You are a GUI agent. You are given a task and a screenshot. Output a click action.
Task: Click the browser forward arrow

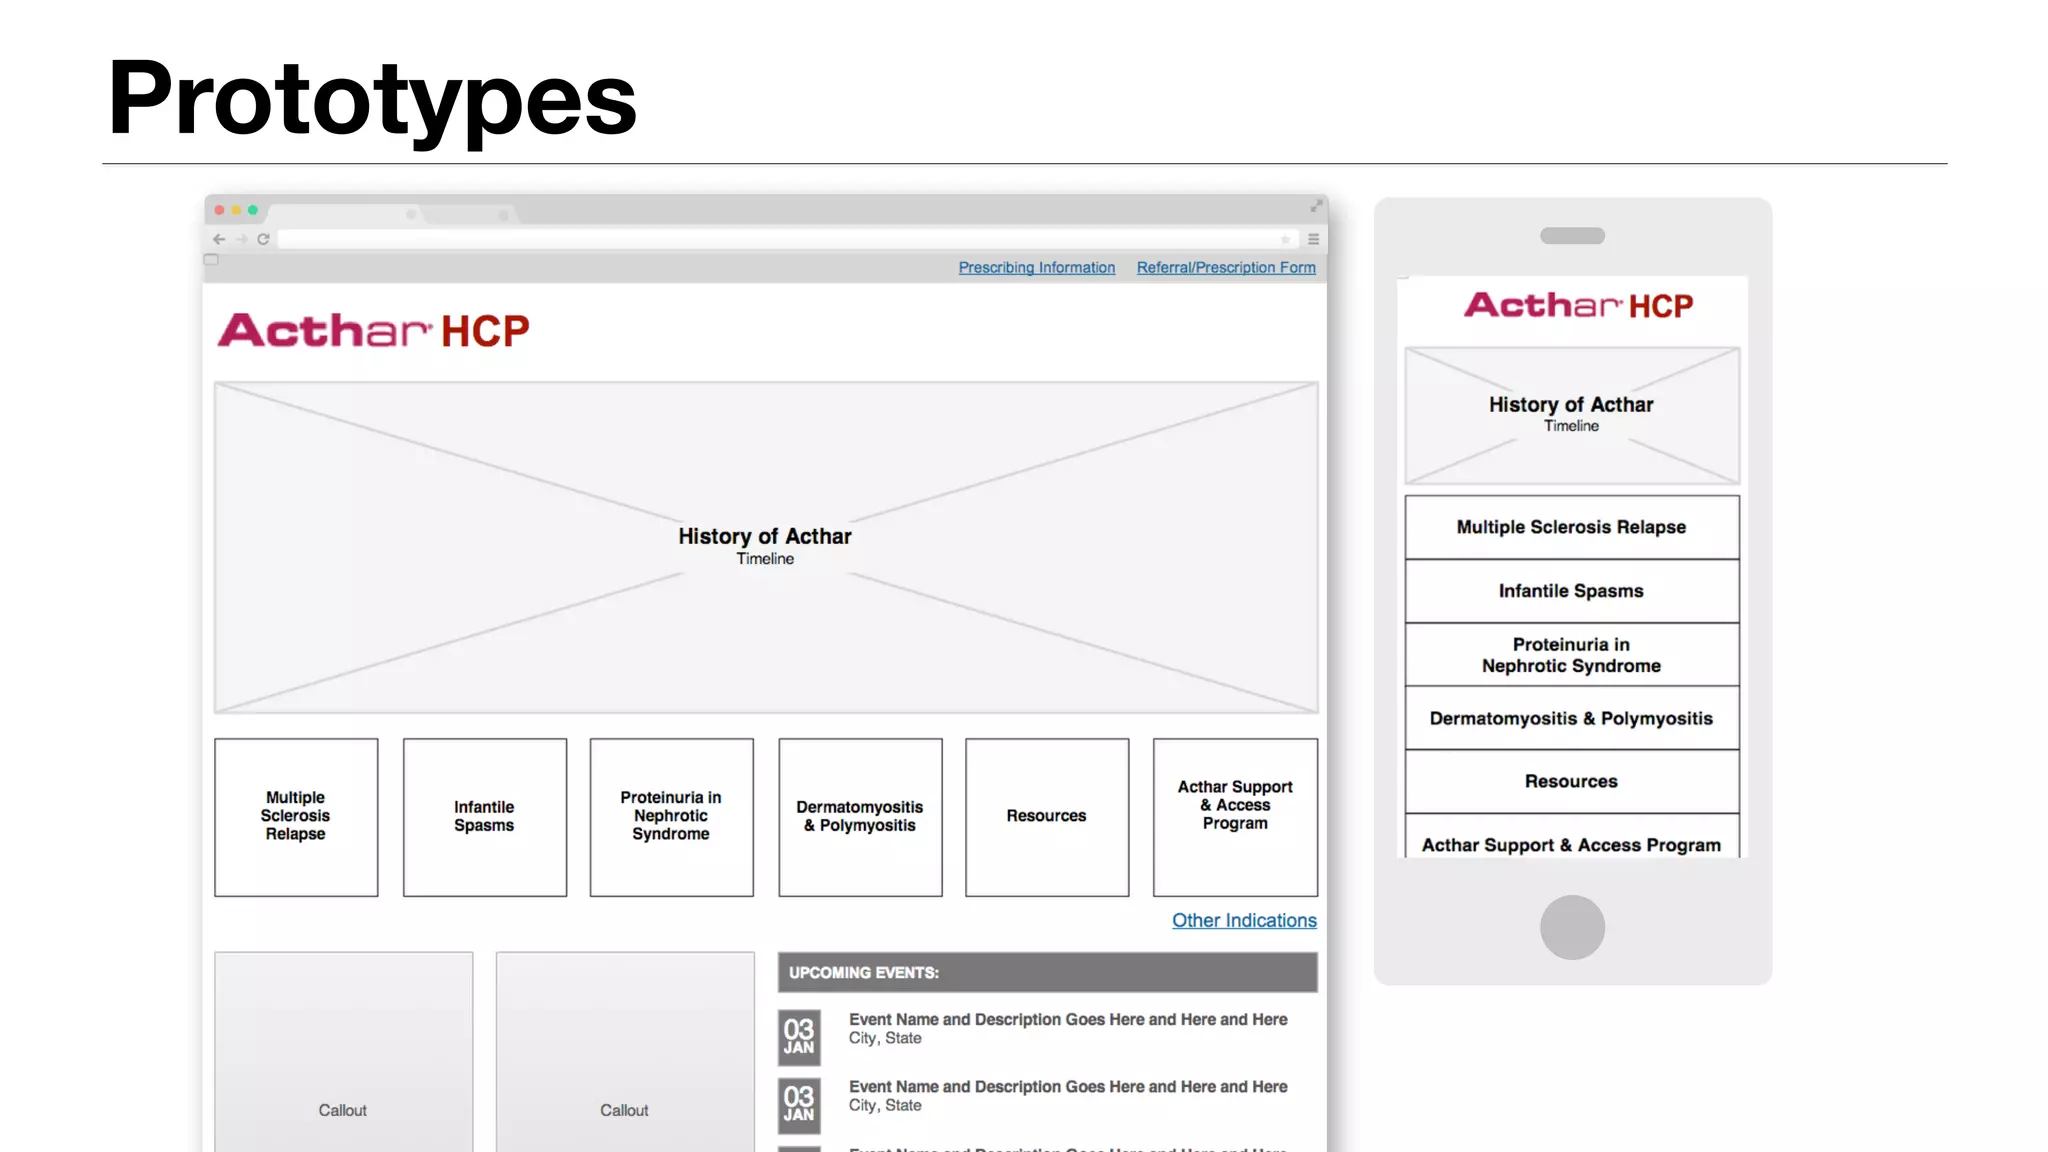pos(241,239)
